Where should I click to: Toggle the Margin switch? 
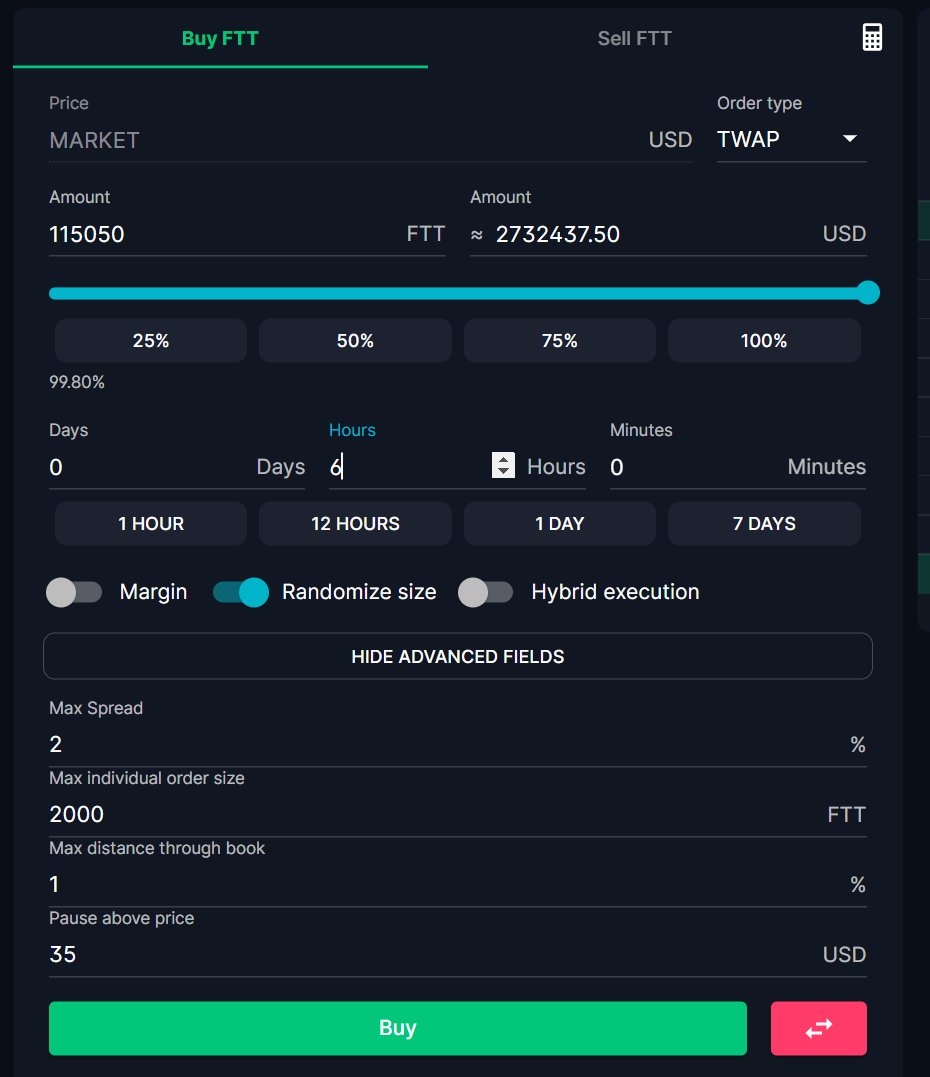point(74,592)
